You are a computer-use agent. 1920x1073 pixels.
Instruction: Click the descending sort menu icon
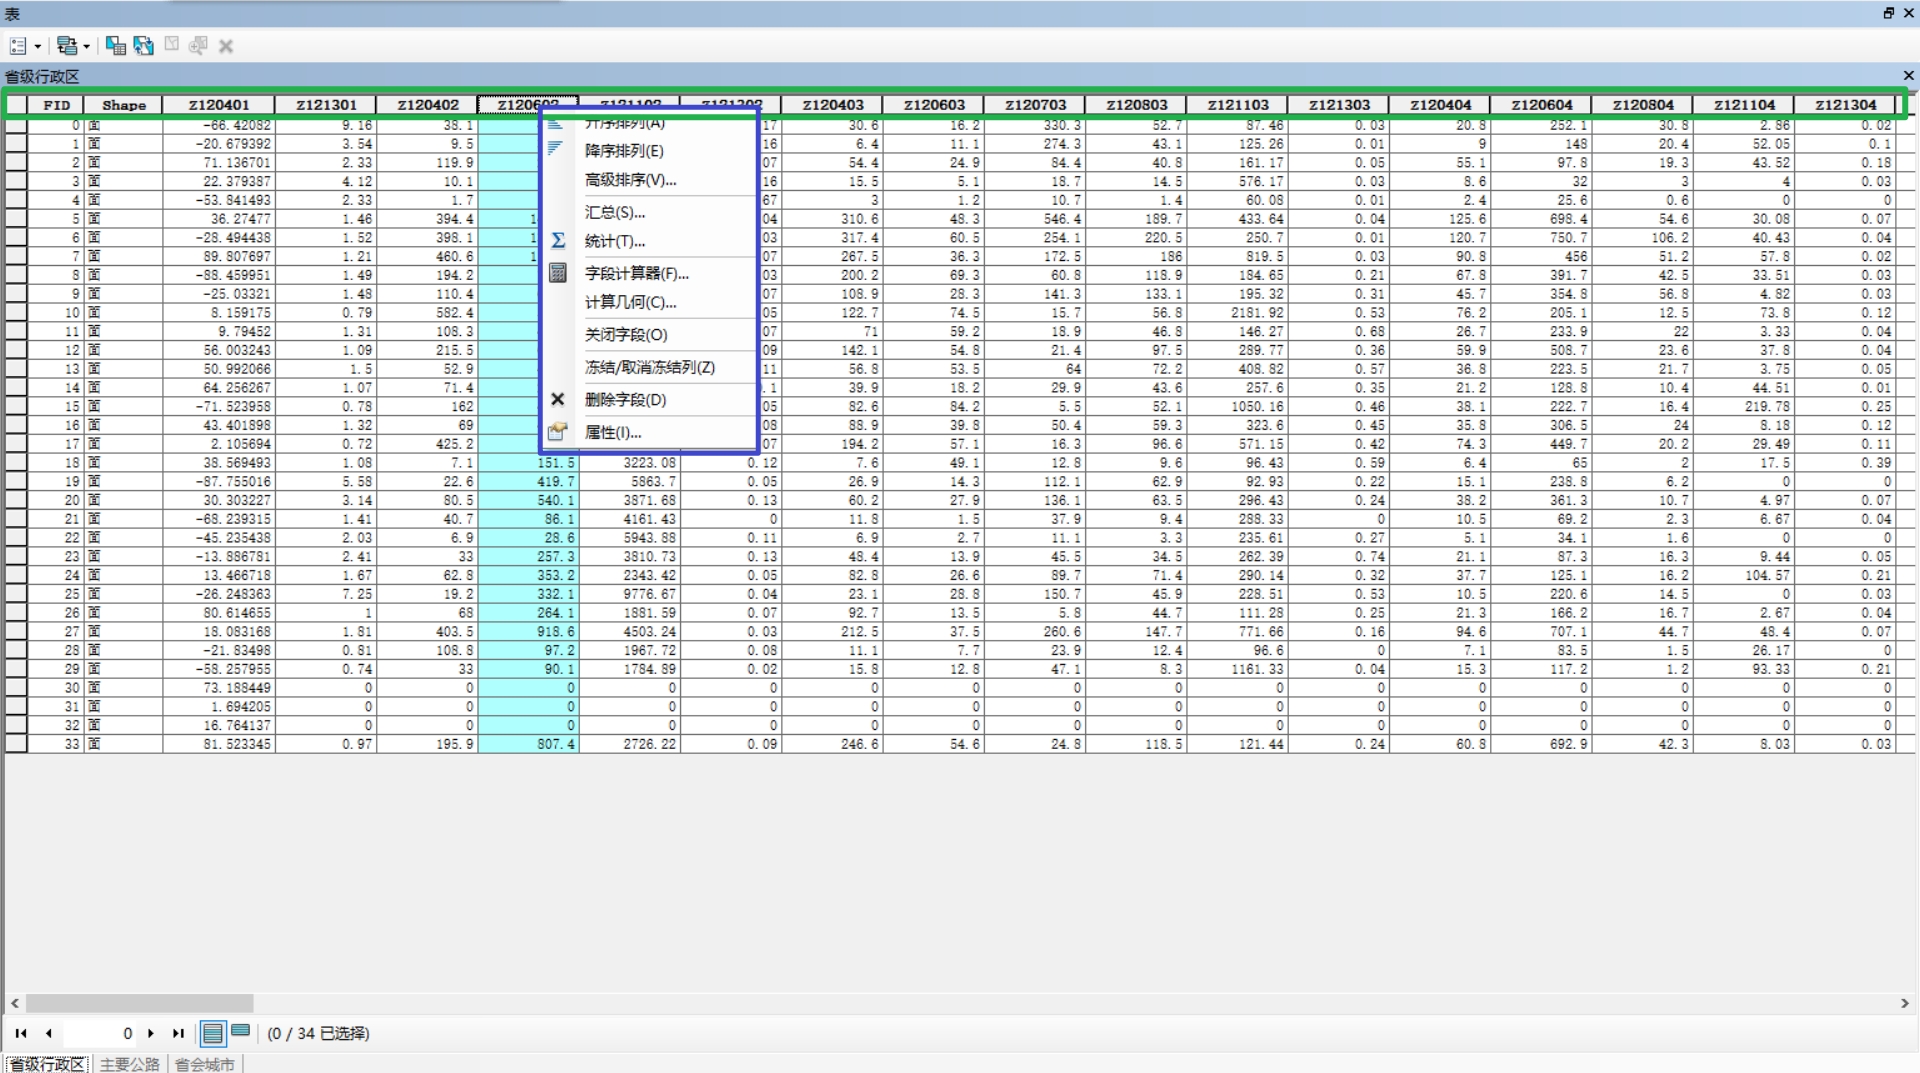(556, 150)
